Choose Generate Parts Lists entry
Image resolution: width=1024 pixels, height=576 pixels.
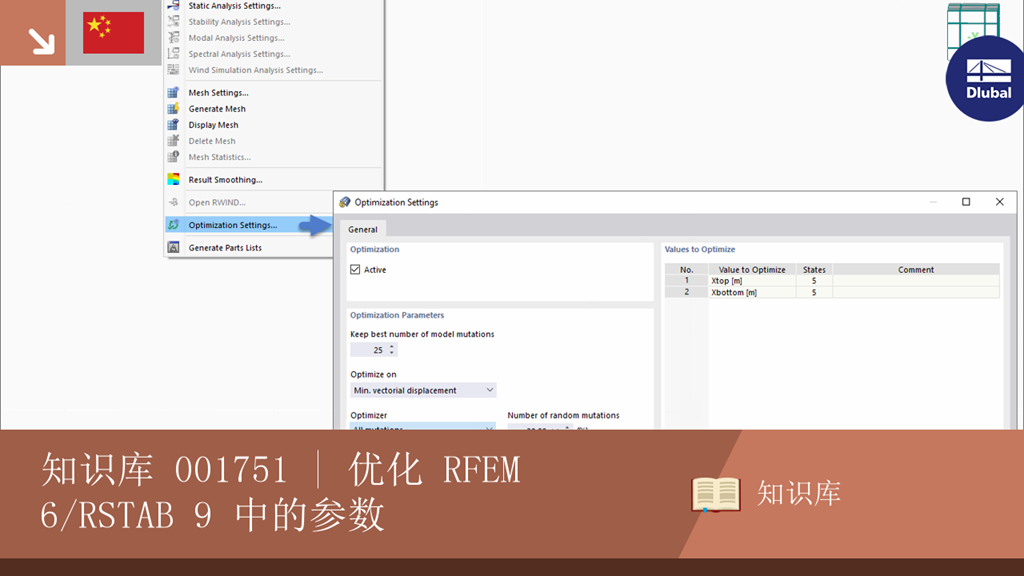pyautogui.click(x=225, y=248)
